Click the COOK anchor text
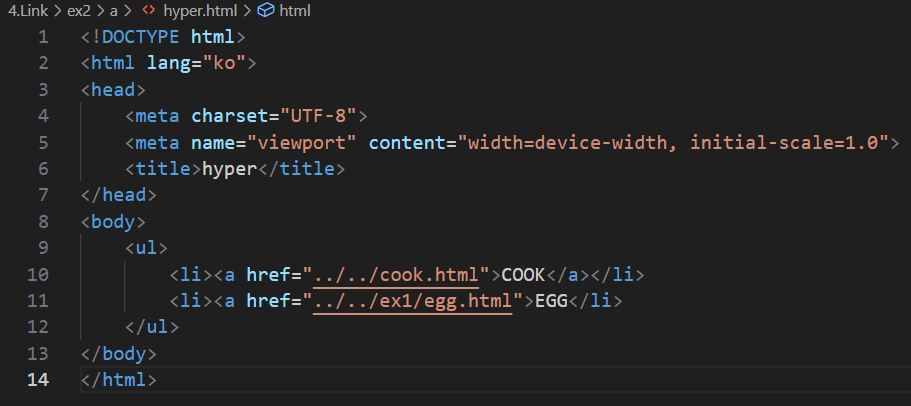The image size is (911, 406). point(523,275)
